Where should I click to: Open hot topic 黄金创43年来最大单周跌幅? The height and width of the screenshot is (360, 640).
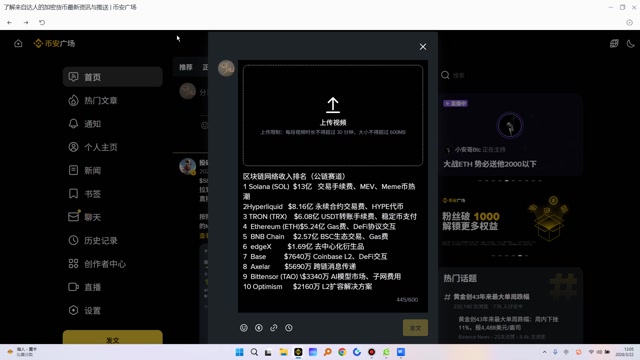coord(491,297)
